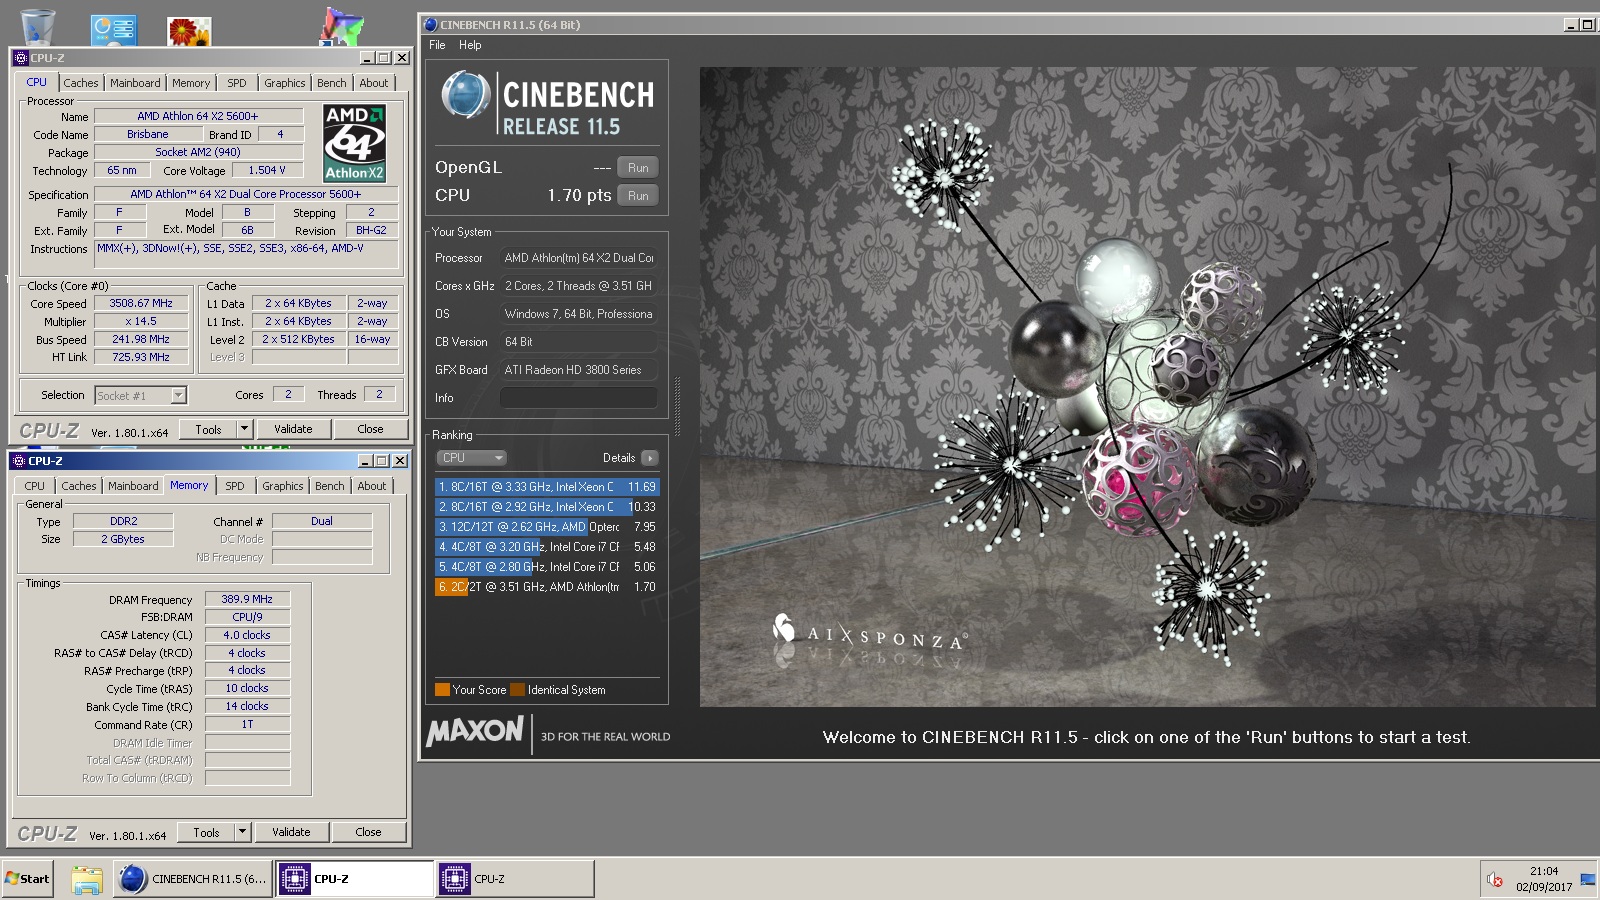Open the control panel desktop icon
The image size is (1600, 900).
coord(113,29)
